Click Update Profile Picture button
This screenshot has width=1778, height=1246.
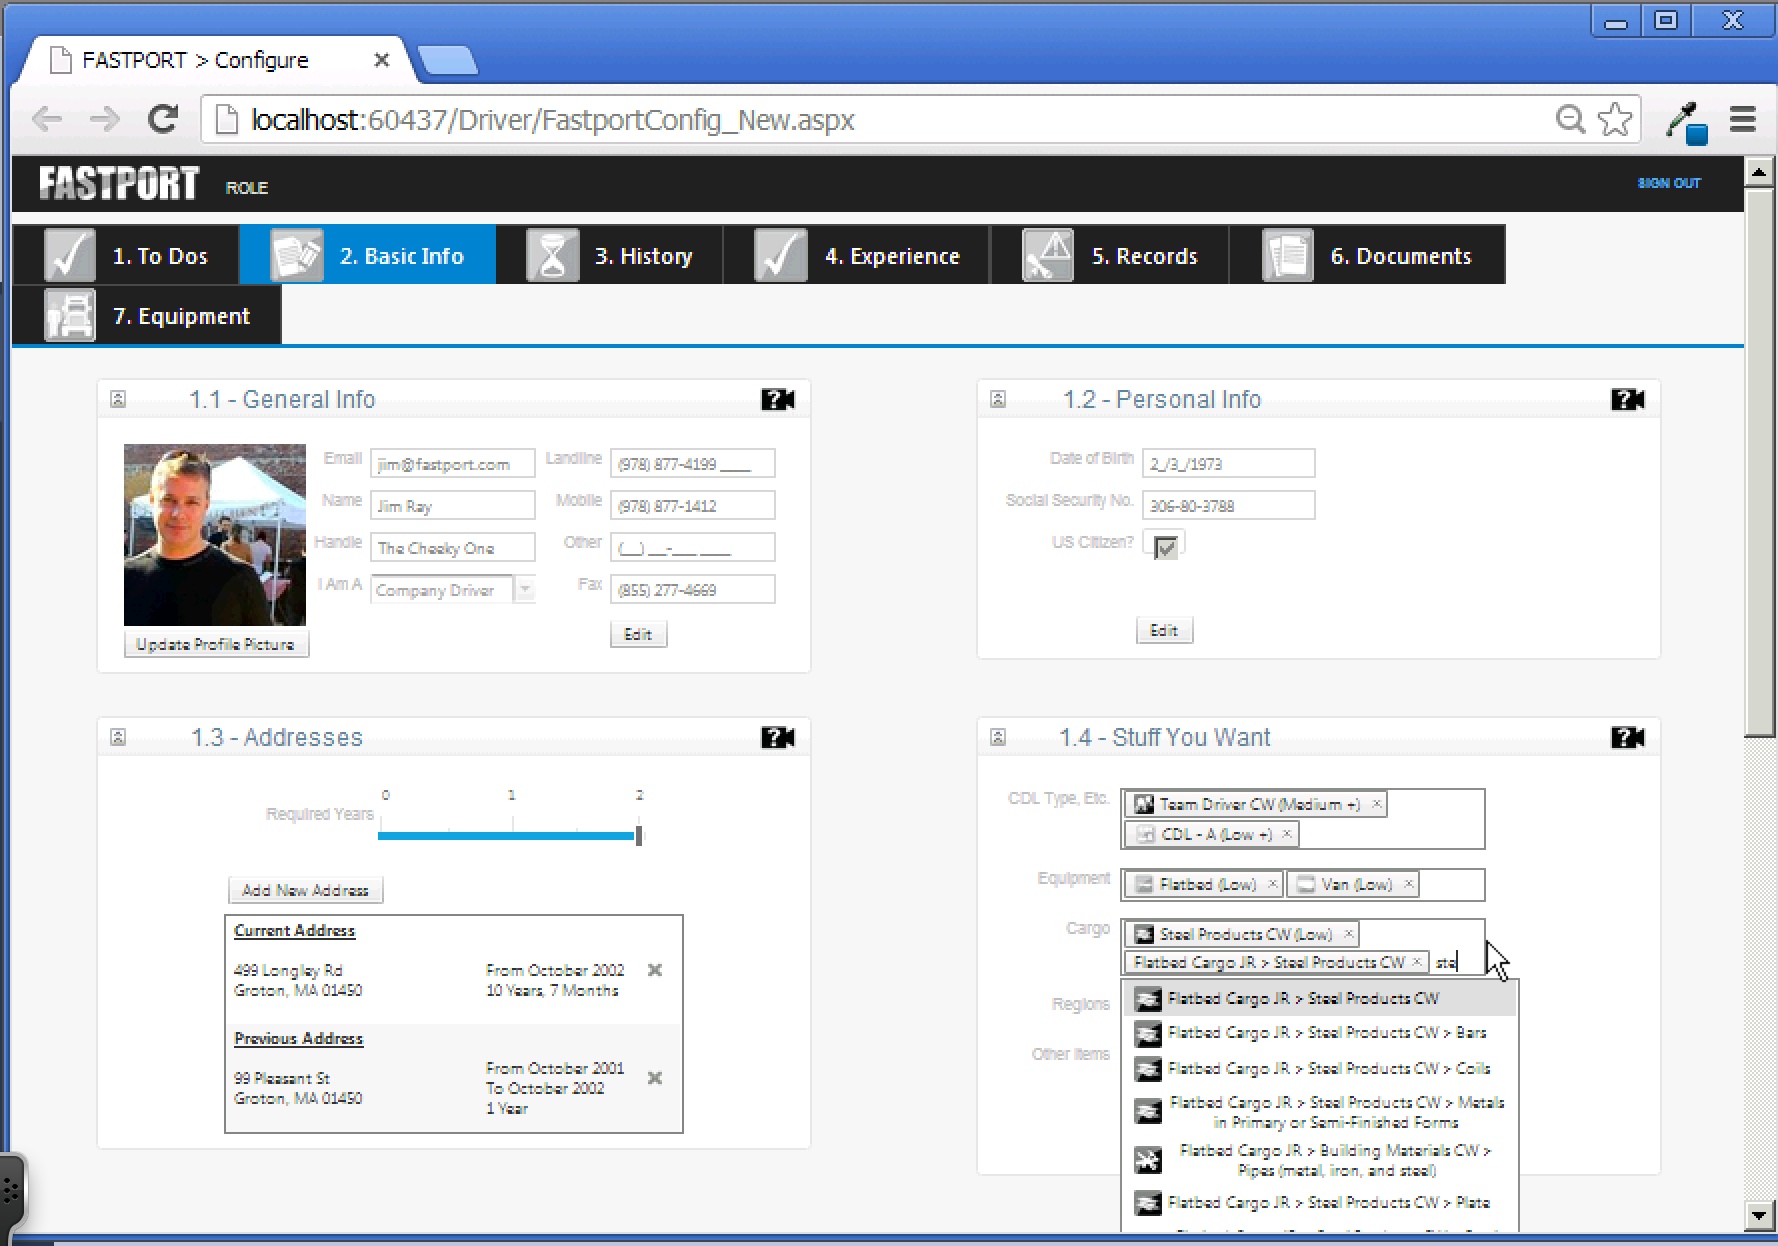216,644
